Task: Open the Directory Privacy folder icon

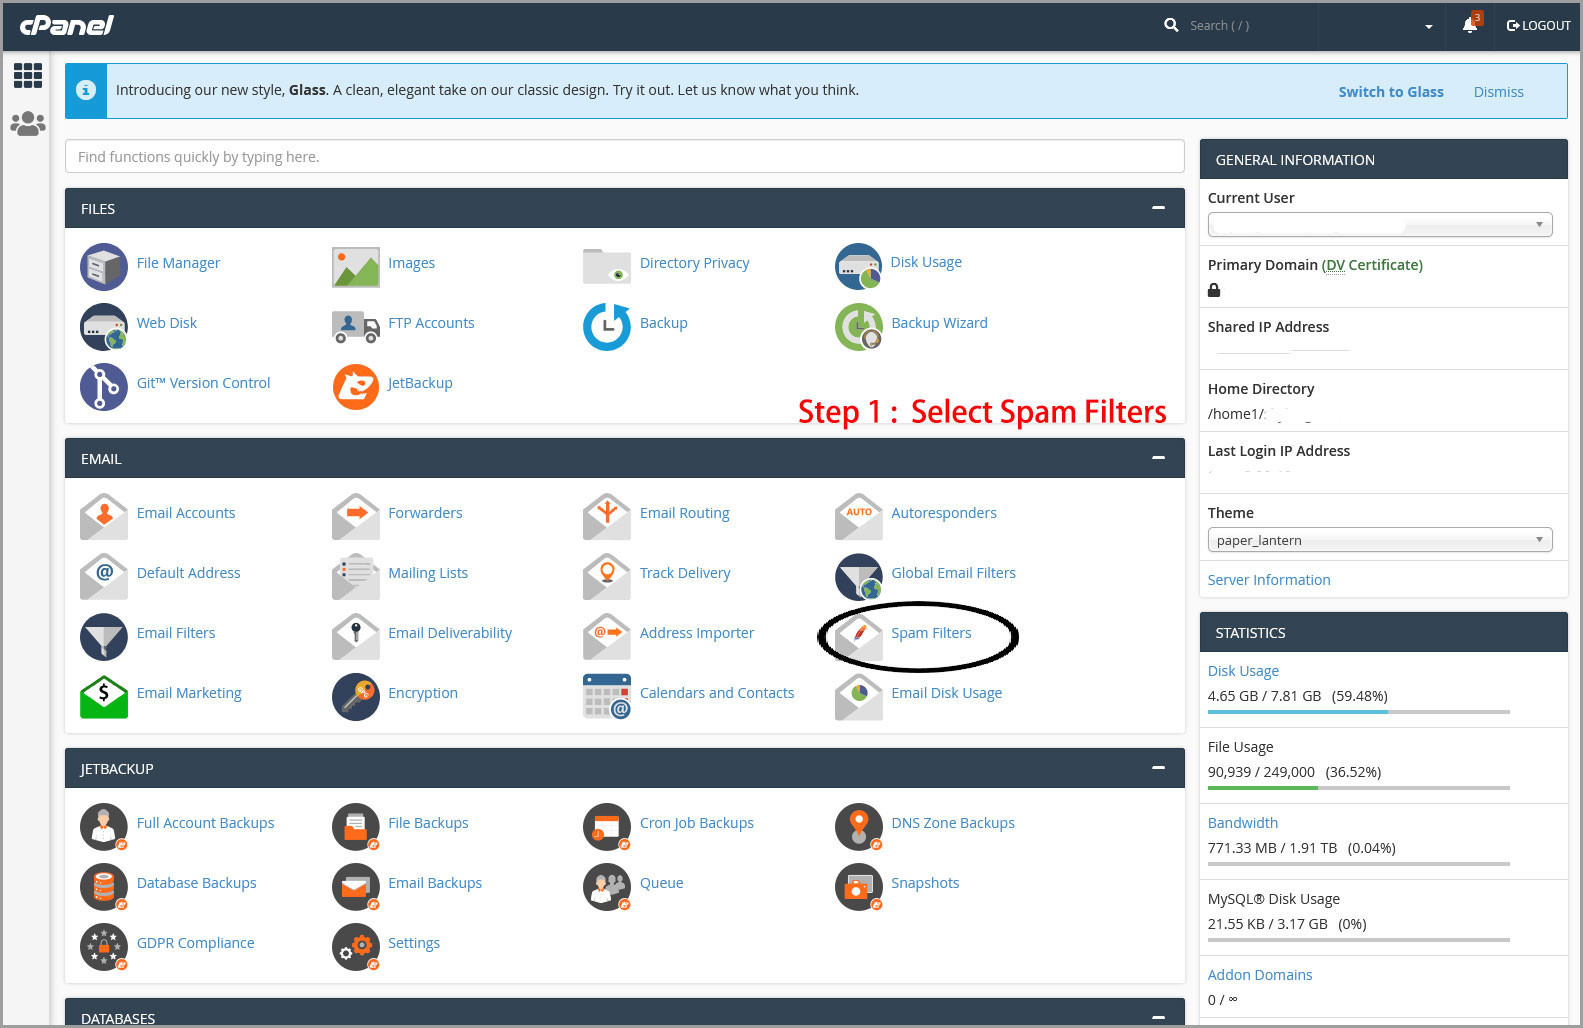Action: pos(607,267)
